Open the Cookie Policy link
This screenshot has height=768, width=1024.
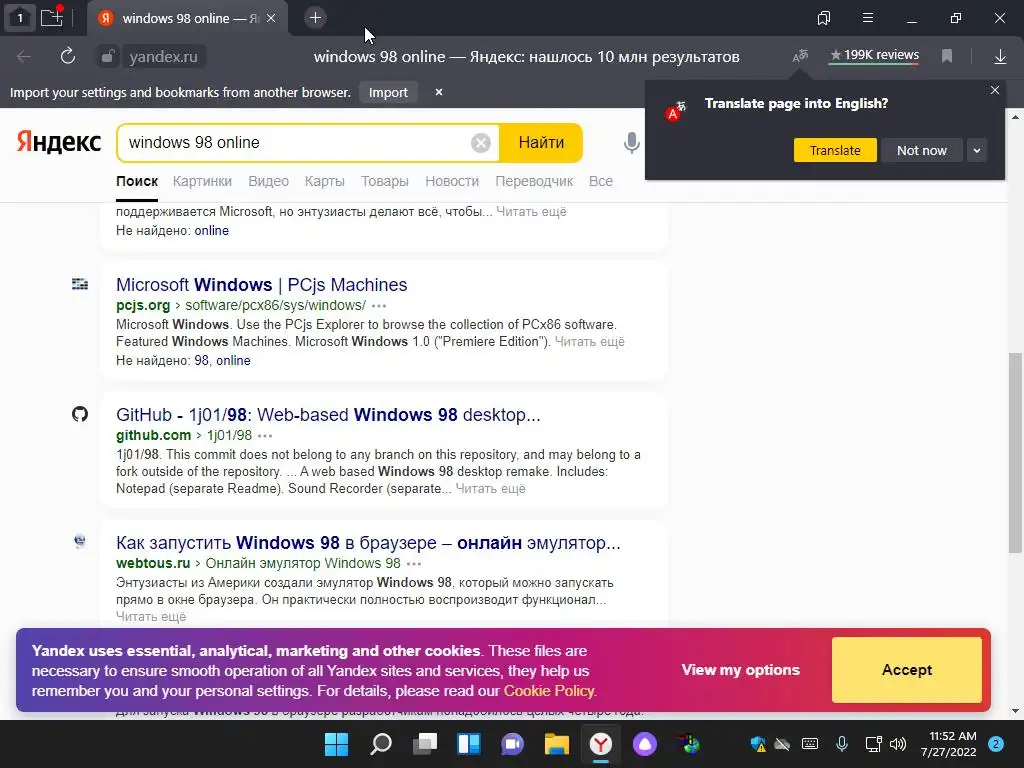tap(549, 691)
